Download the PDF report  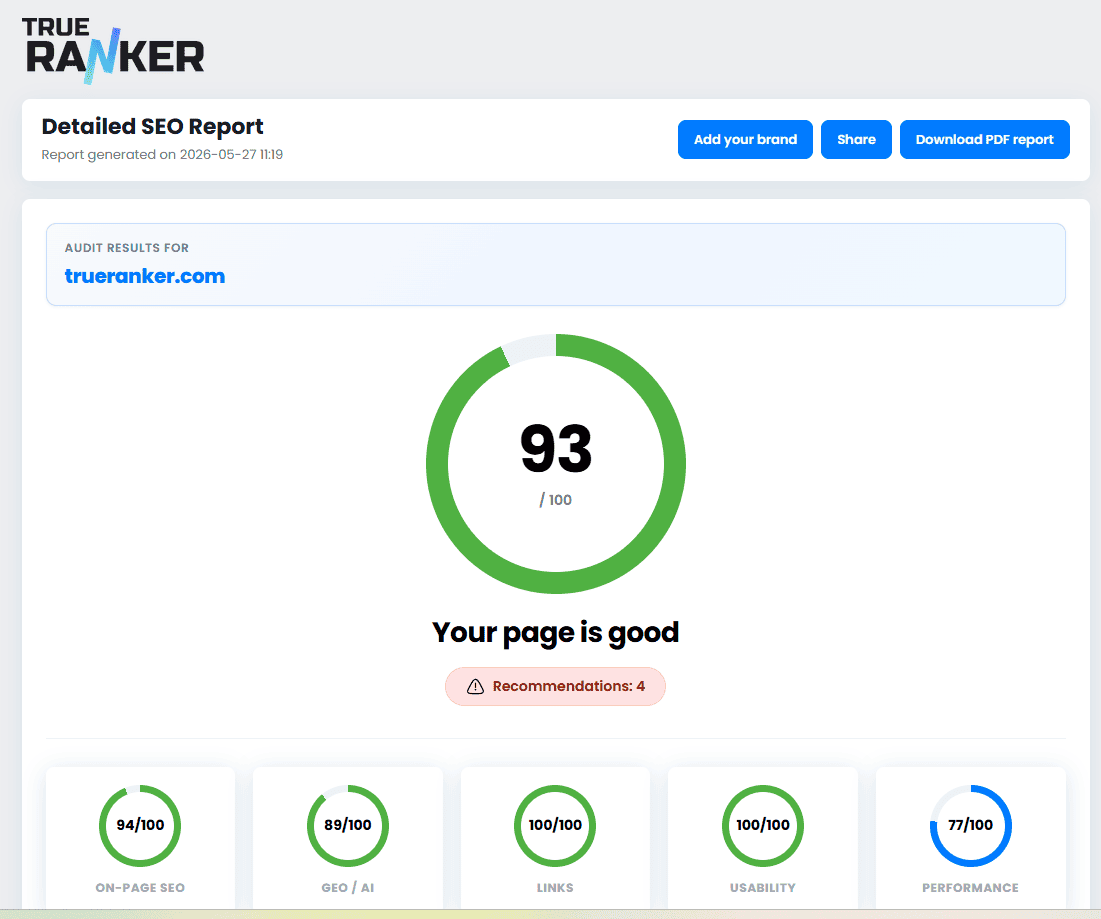coord(984,140)
